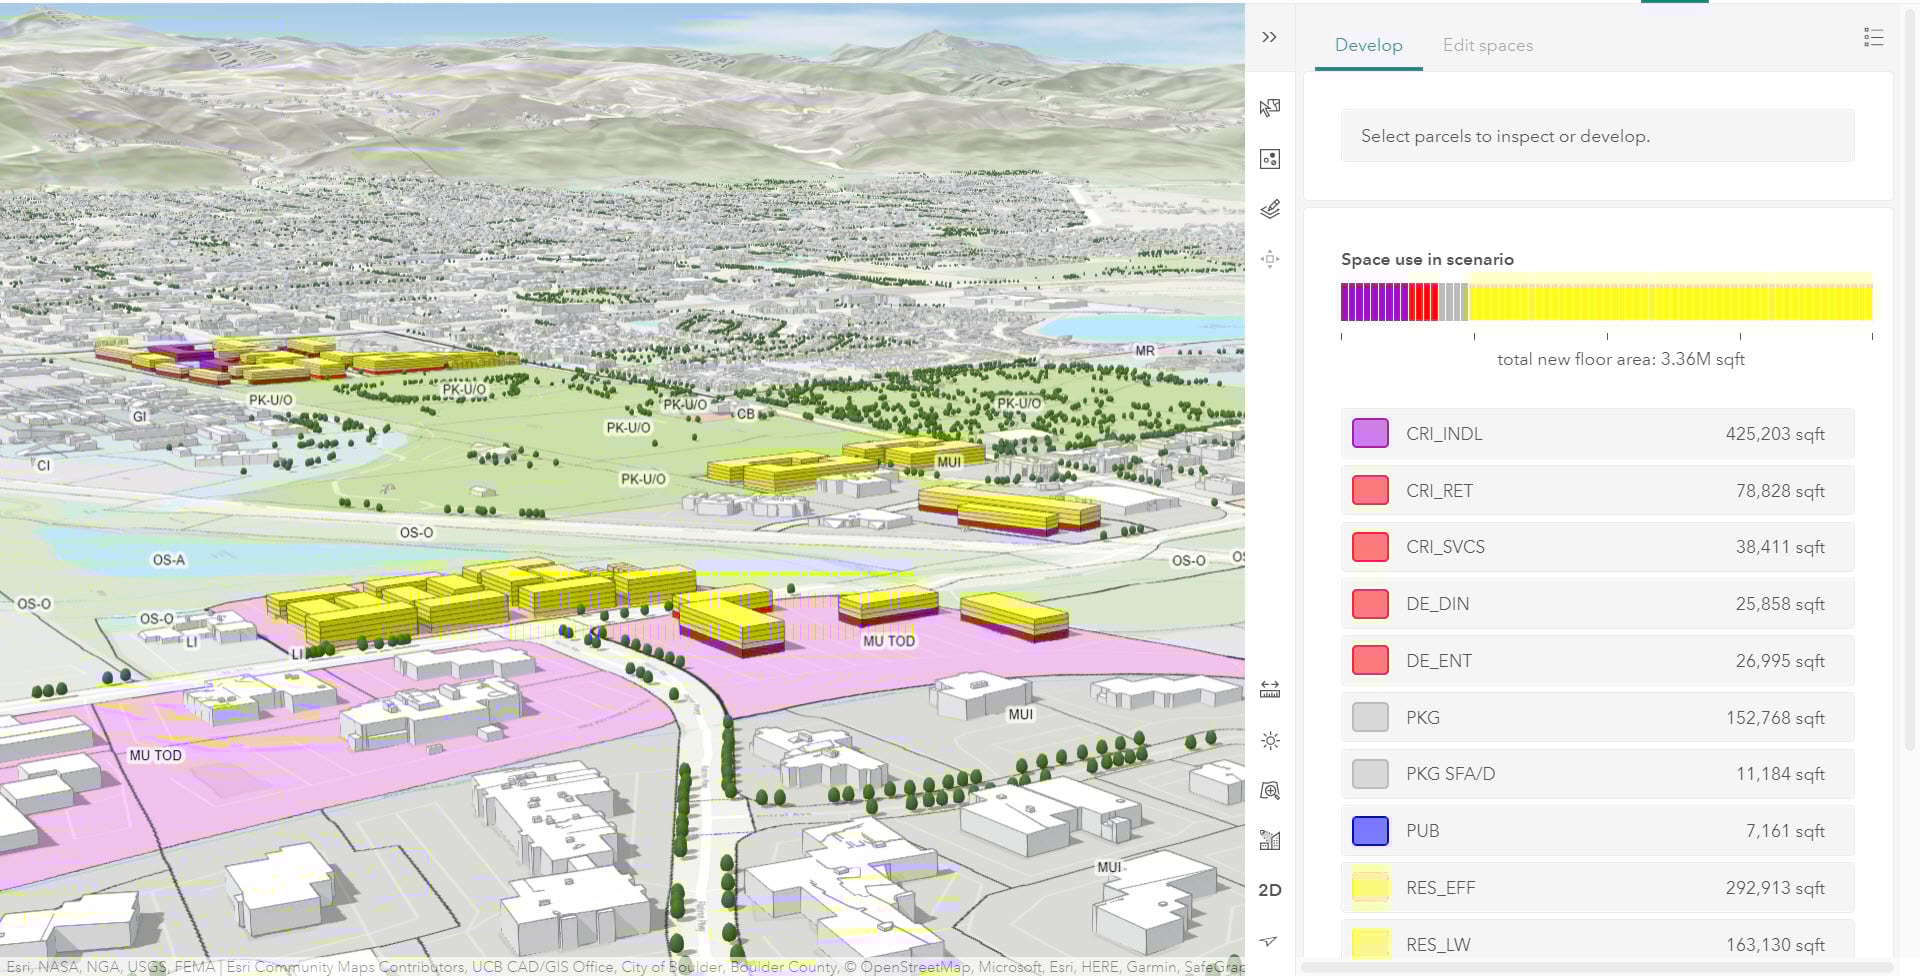Open the daylight settings sun icon

(1269, 740)
